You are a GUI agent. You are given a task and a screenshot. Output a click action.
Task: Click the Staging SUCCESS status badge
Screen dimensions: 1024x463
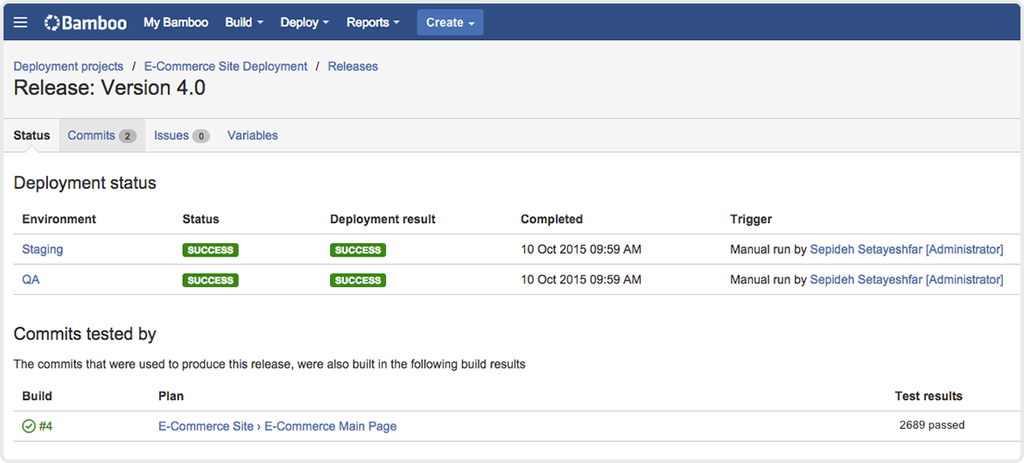210,250
